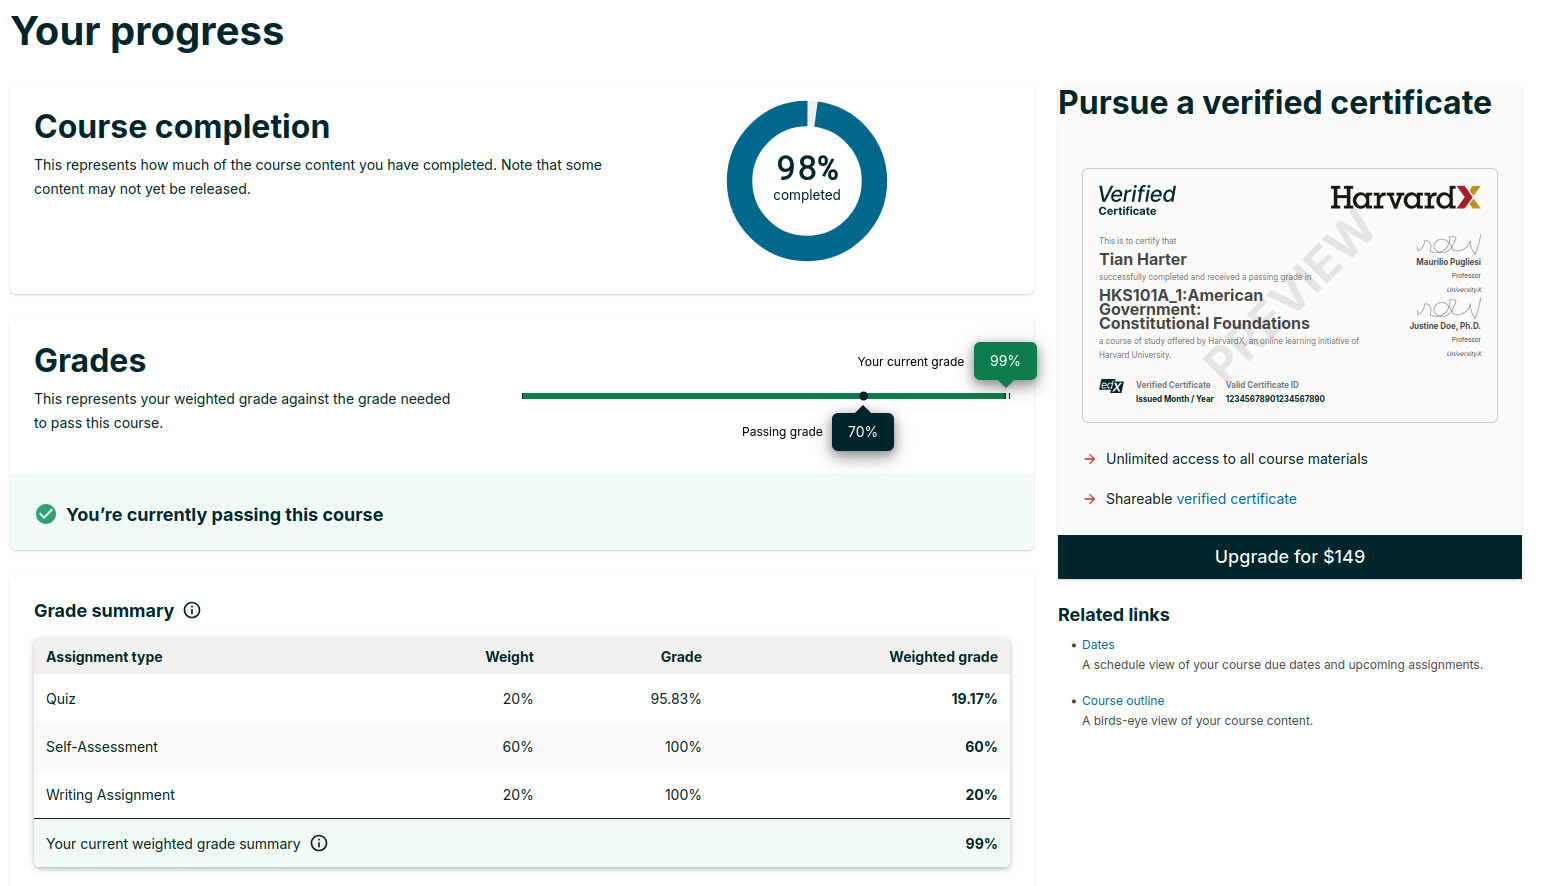Click the total weighted grade 99%

[981, 844]
